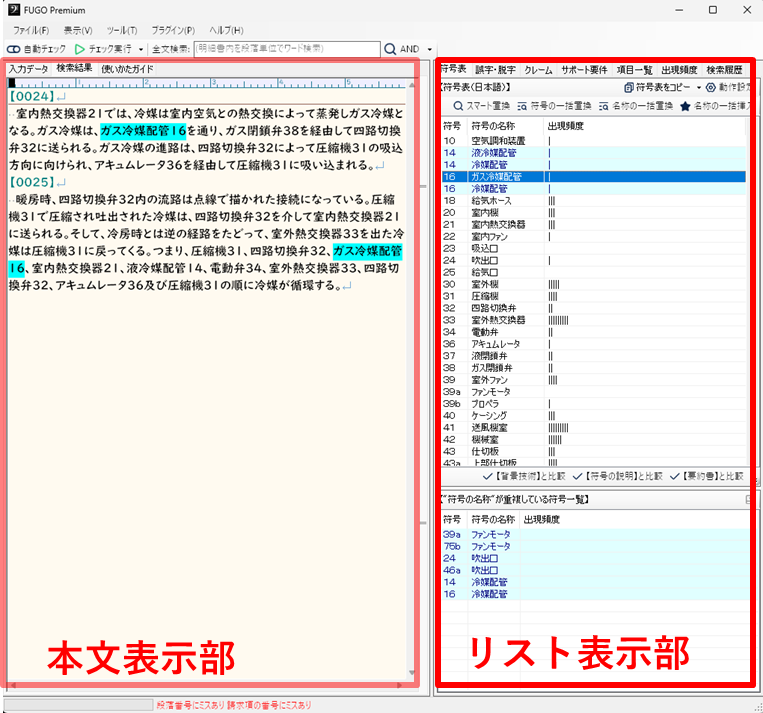Click 名称の一括置換 icon
The height and width of the screenshot is (713, 763).
(x=604, y=106)
